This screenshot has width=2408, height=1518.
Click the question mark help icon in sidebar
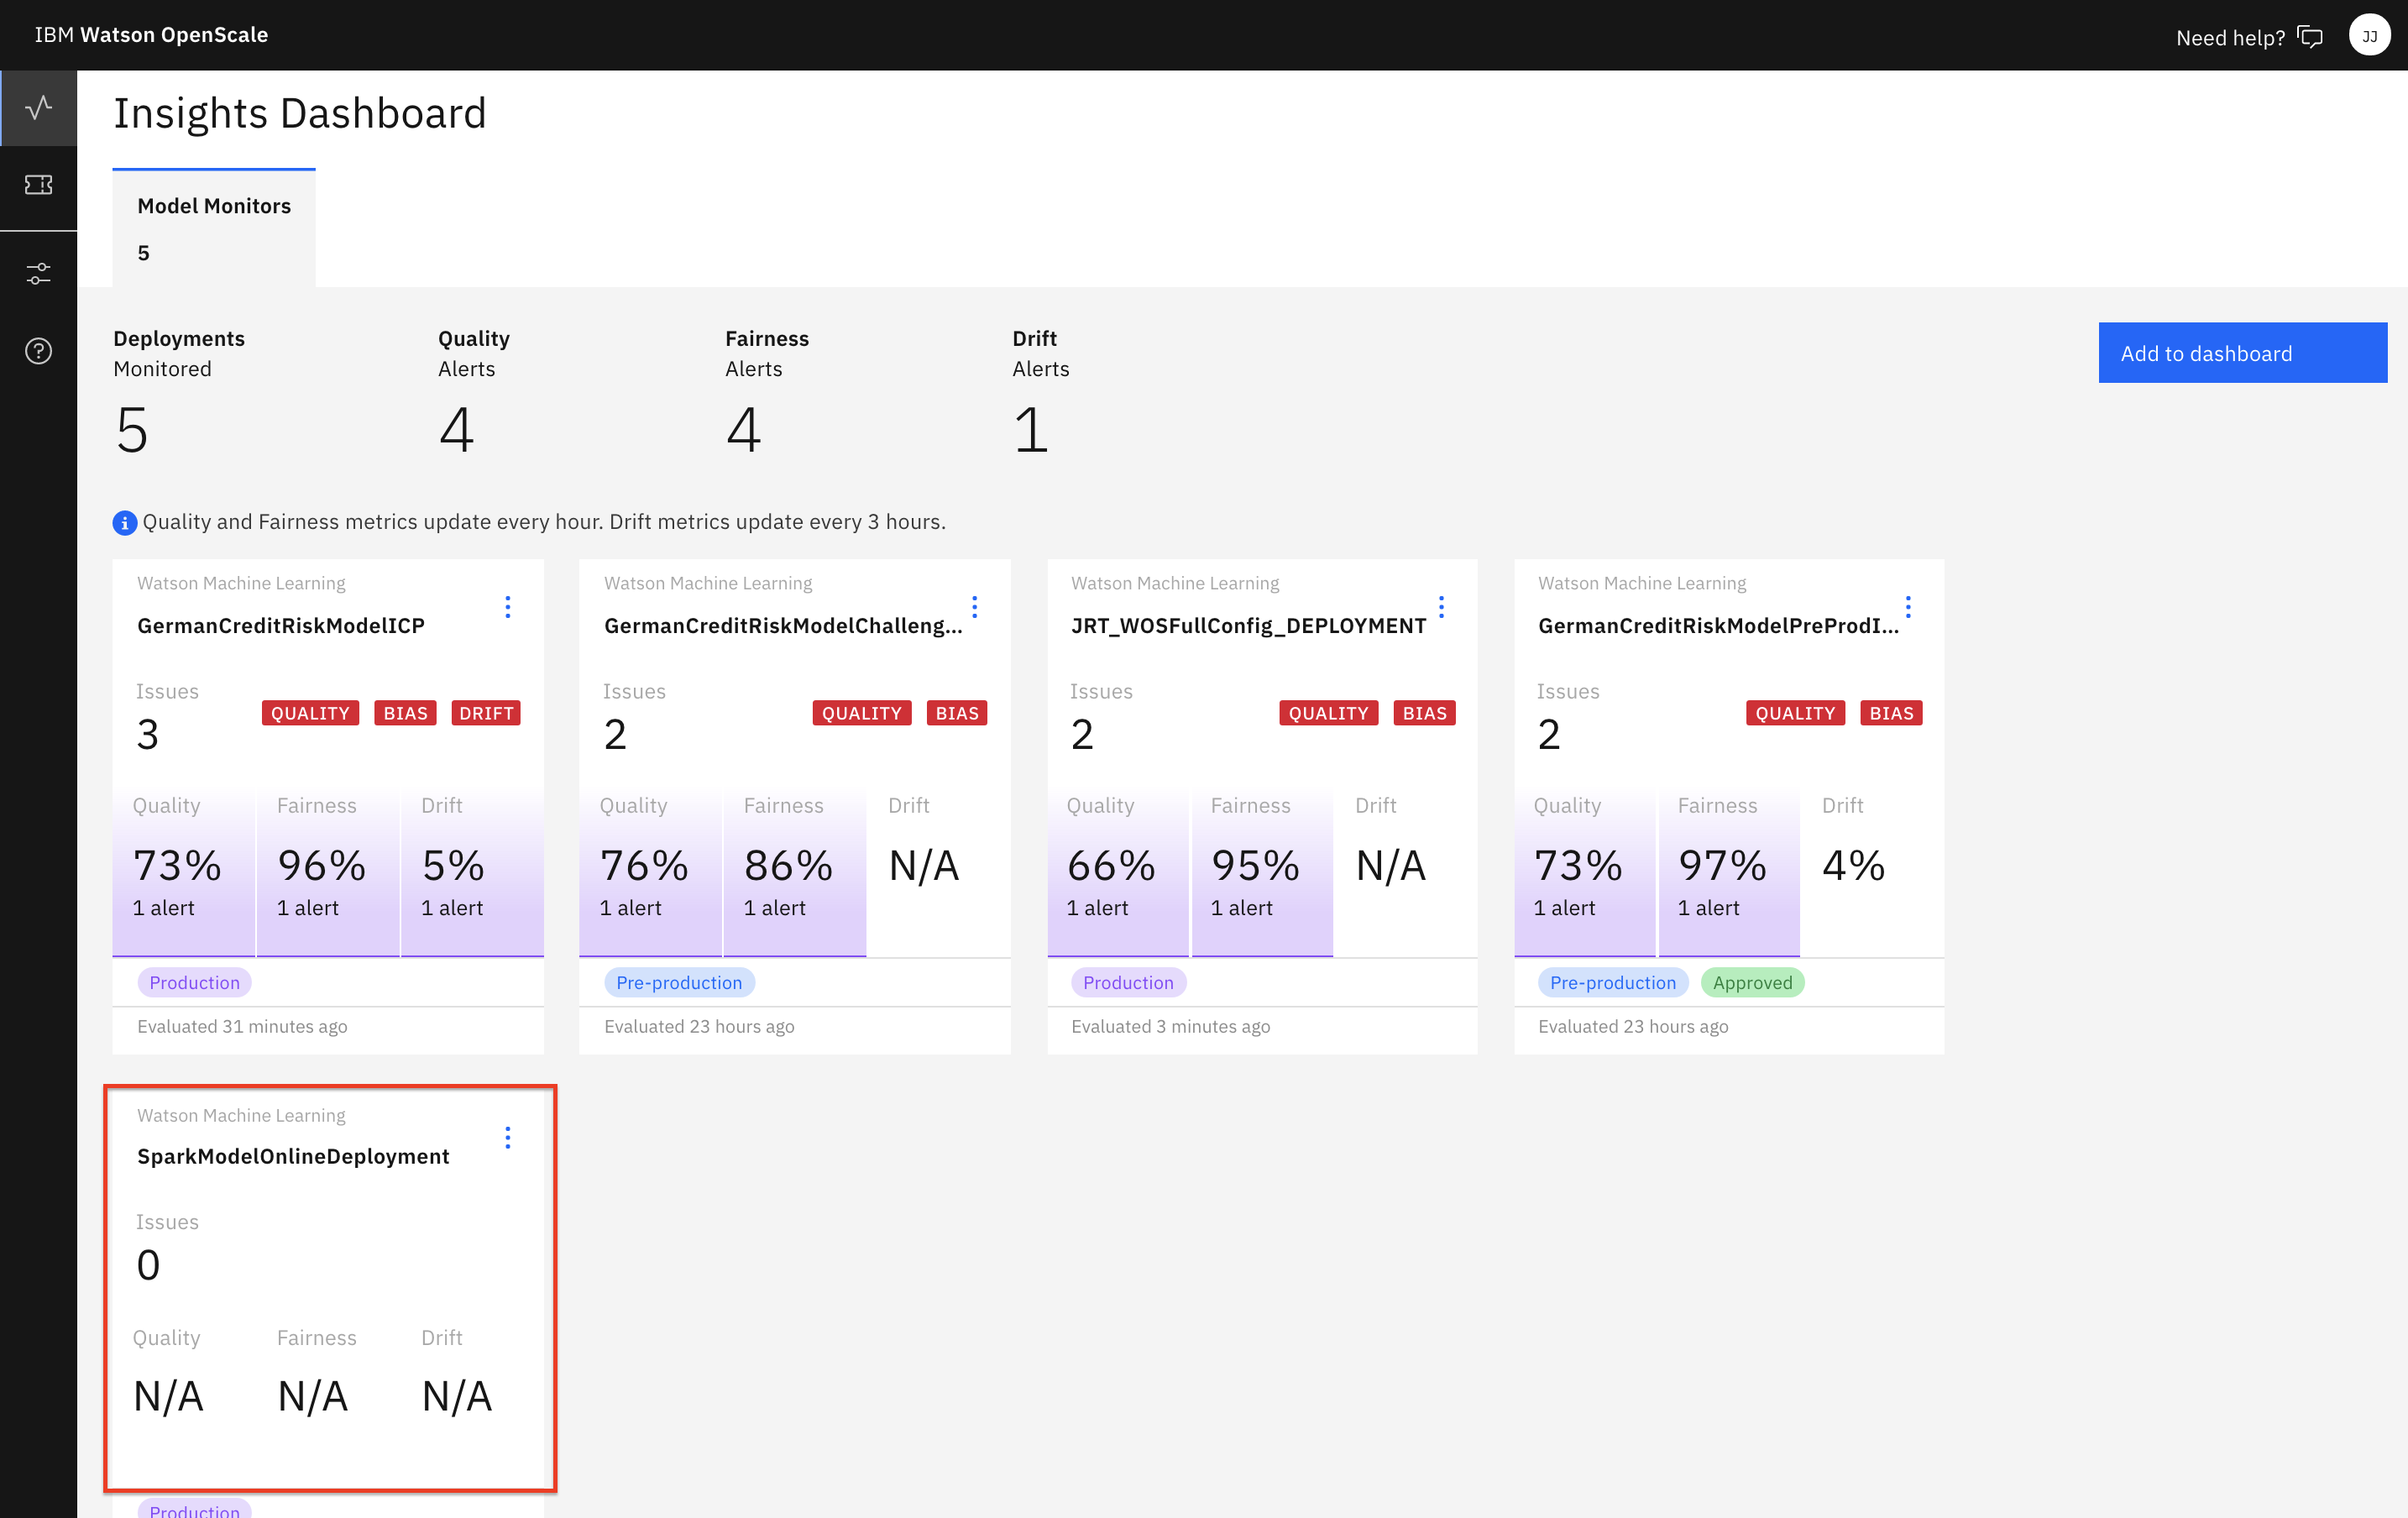click(x=38, y=350)
